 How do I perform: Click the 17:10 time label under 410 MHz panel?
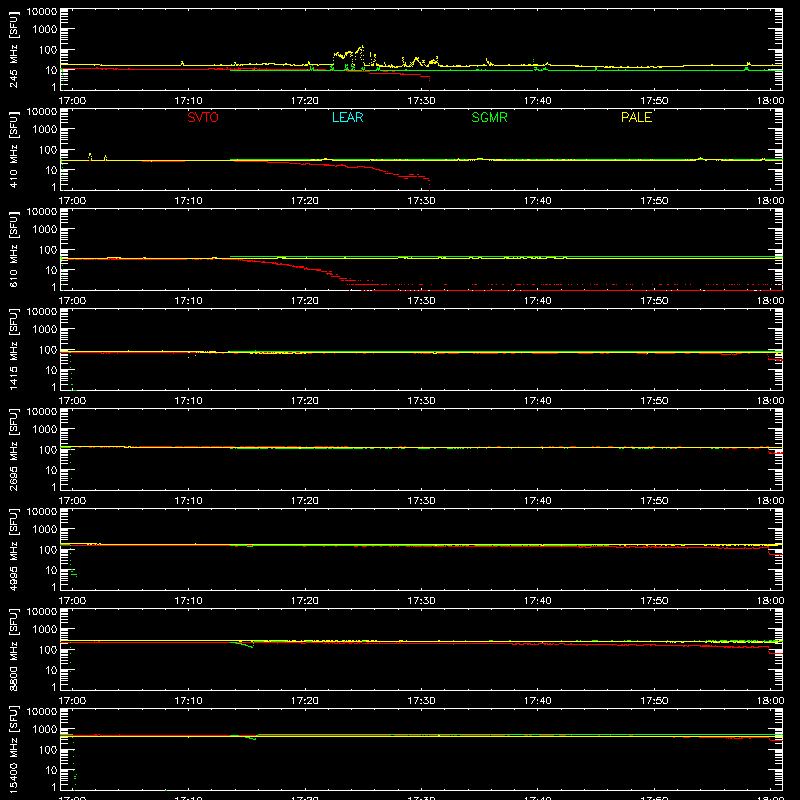(x=188, y=201)
